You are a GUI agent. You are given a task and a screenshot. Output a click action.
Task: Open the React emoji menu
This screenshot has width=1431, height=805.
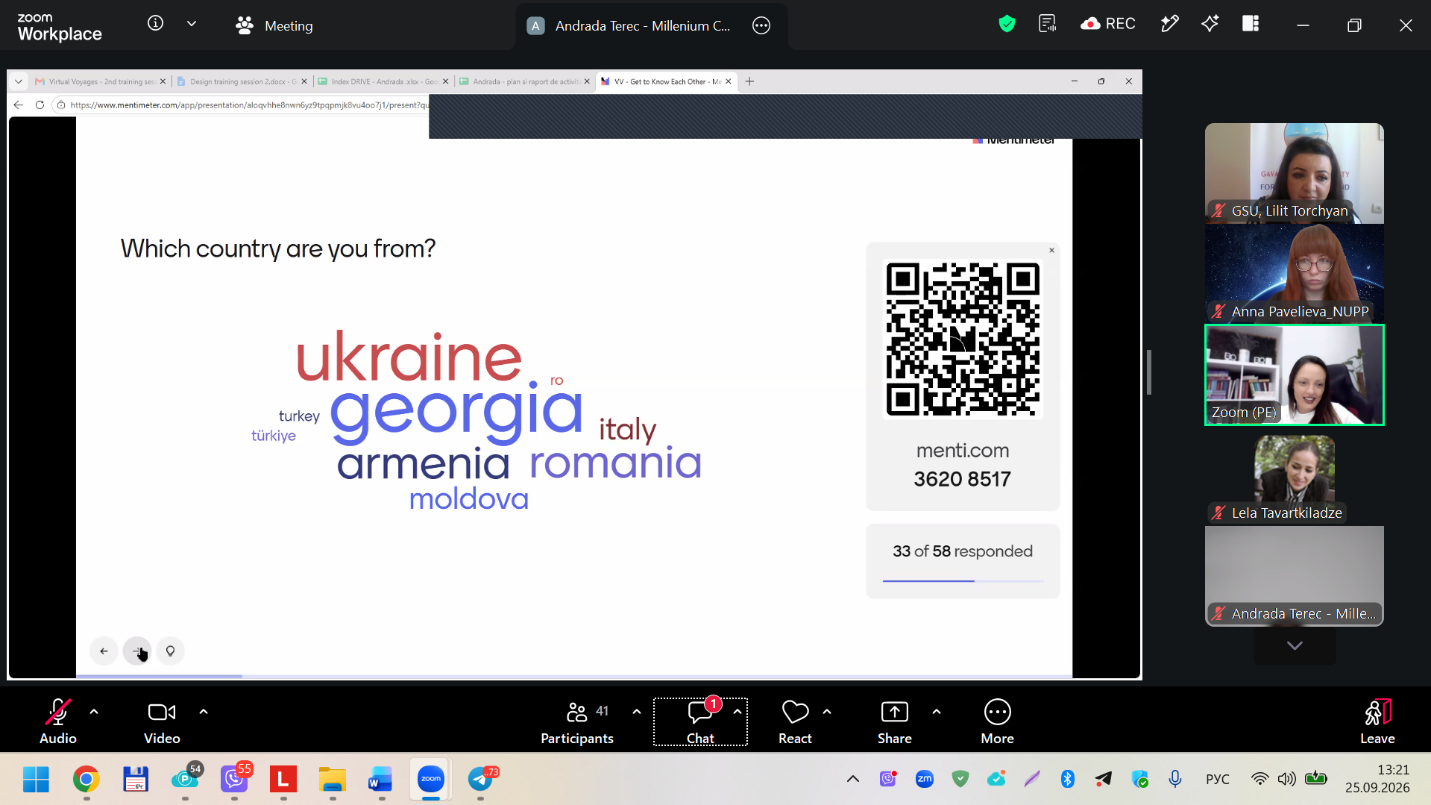pos(795,721)
